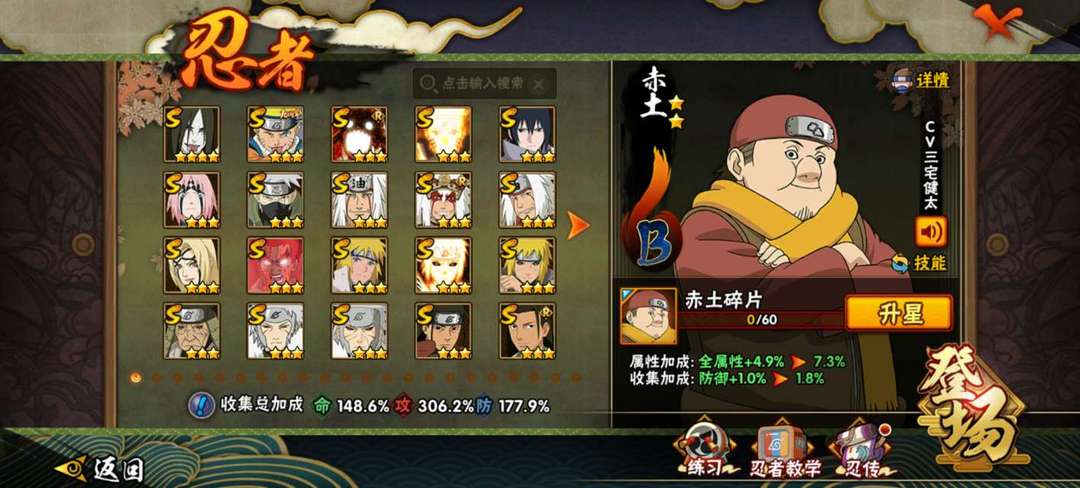Close the ninja screen with the red X
The height and width of the screenshot is (488, 1080).
click(997, 21)
